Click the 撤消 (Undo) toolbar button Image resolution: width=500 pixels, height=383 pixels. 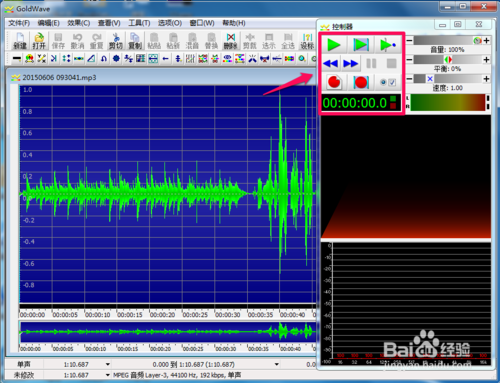click(x=77, y=41)
